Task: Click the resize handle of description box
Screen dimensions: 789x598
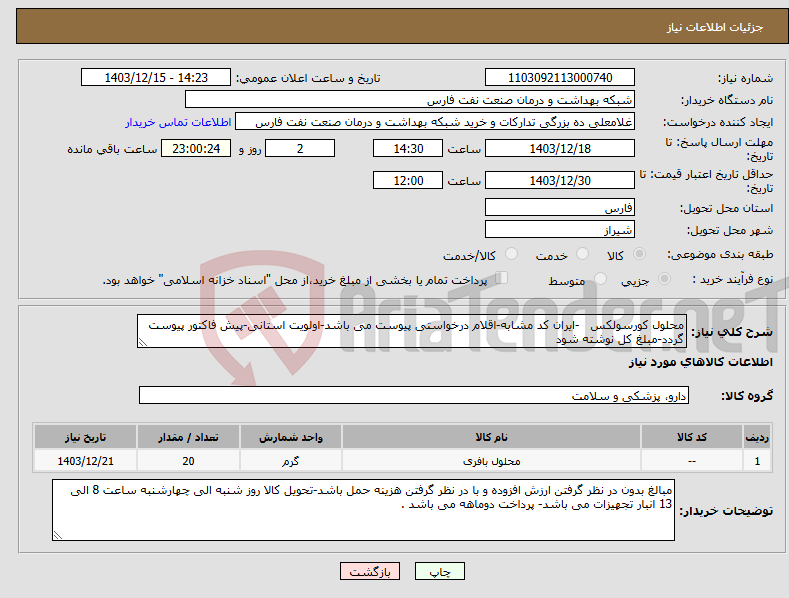Action: tap(143, 342)
